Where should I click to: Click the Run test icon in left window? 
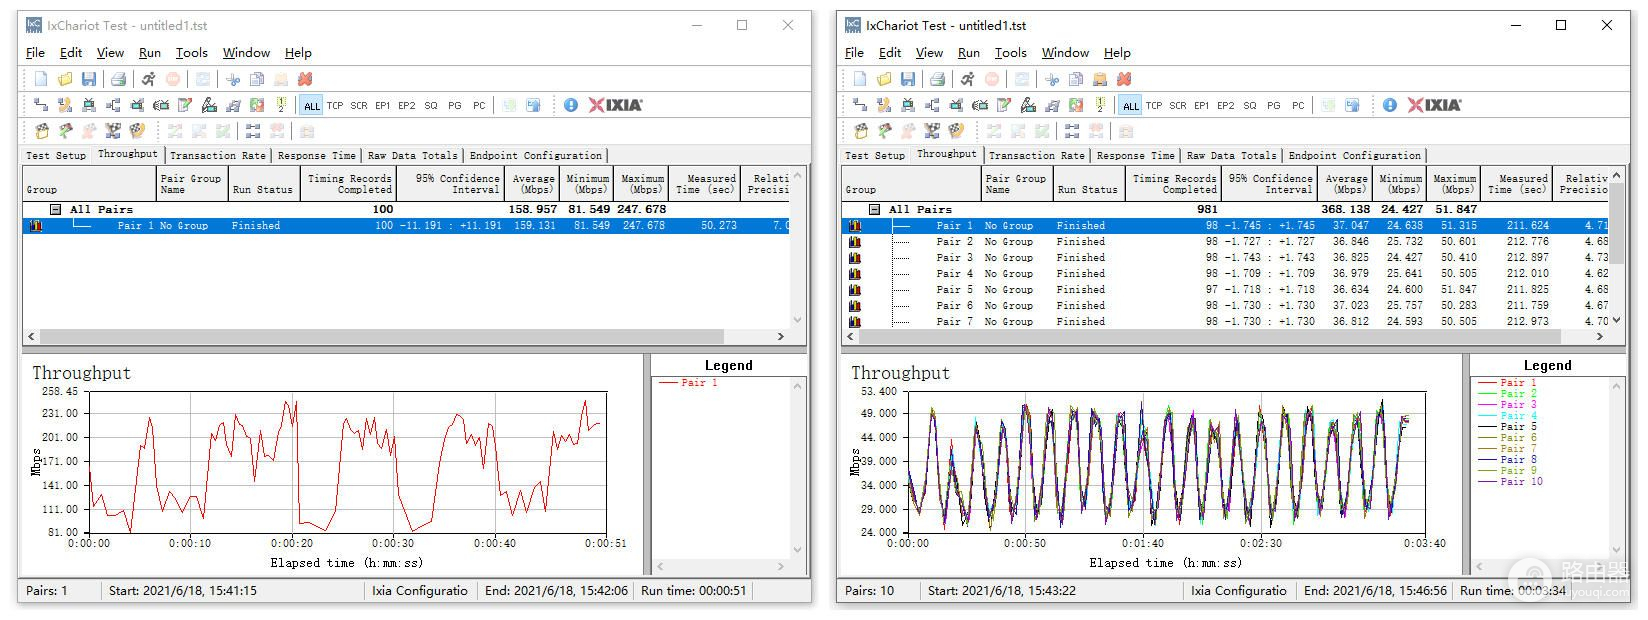[x=148, y=79]
